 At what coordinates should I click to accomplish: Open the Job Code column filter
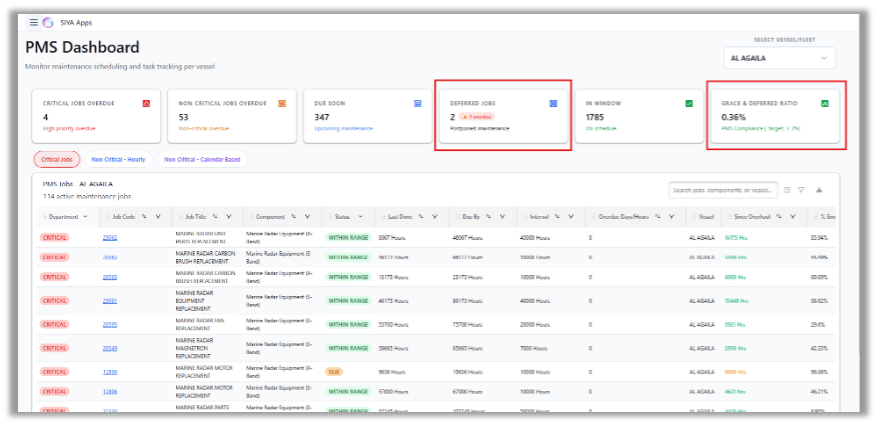click(x=158, y=217)
